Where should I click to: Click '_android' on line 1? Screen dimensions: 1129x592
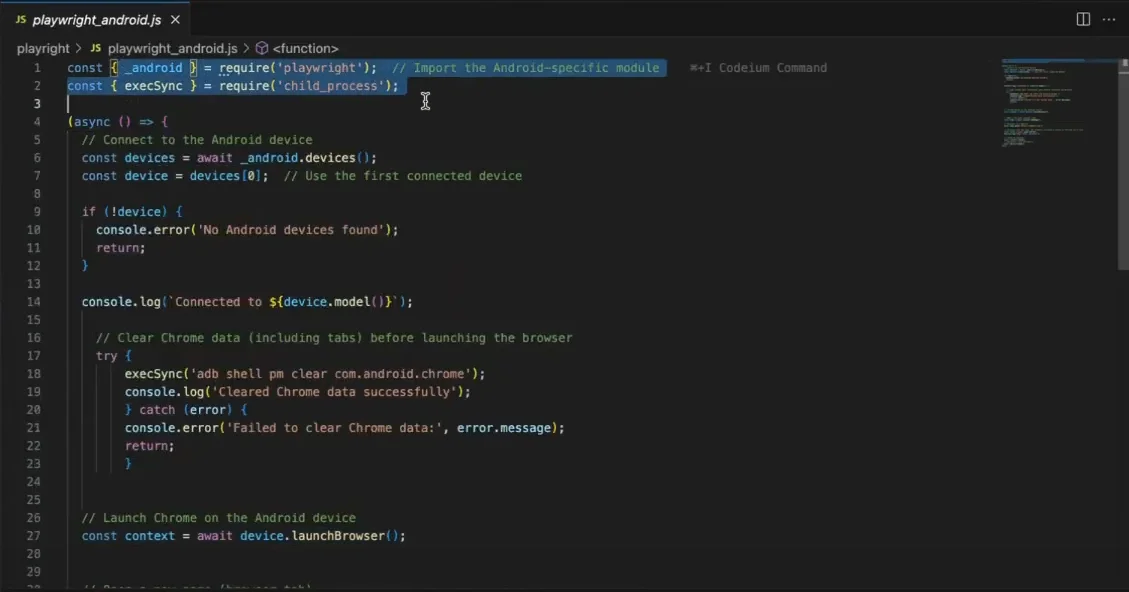pos(153,68)
